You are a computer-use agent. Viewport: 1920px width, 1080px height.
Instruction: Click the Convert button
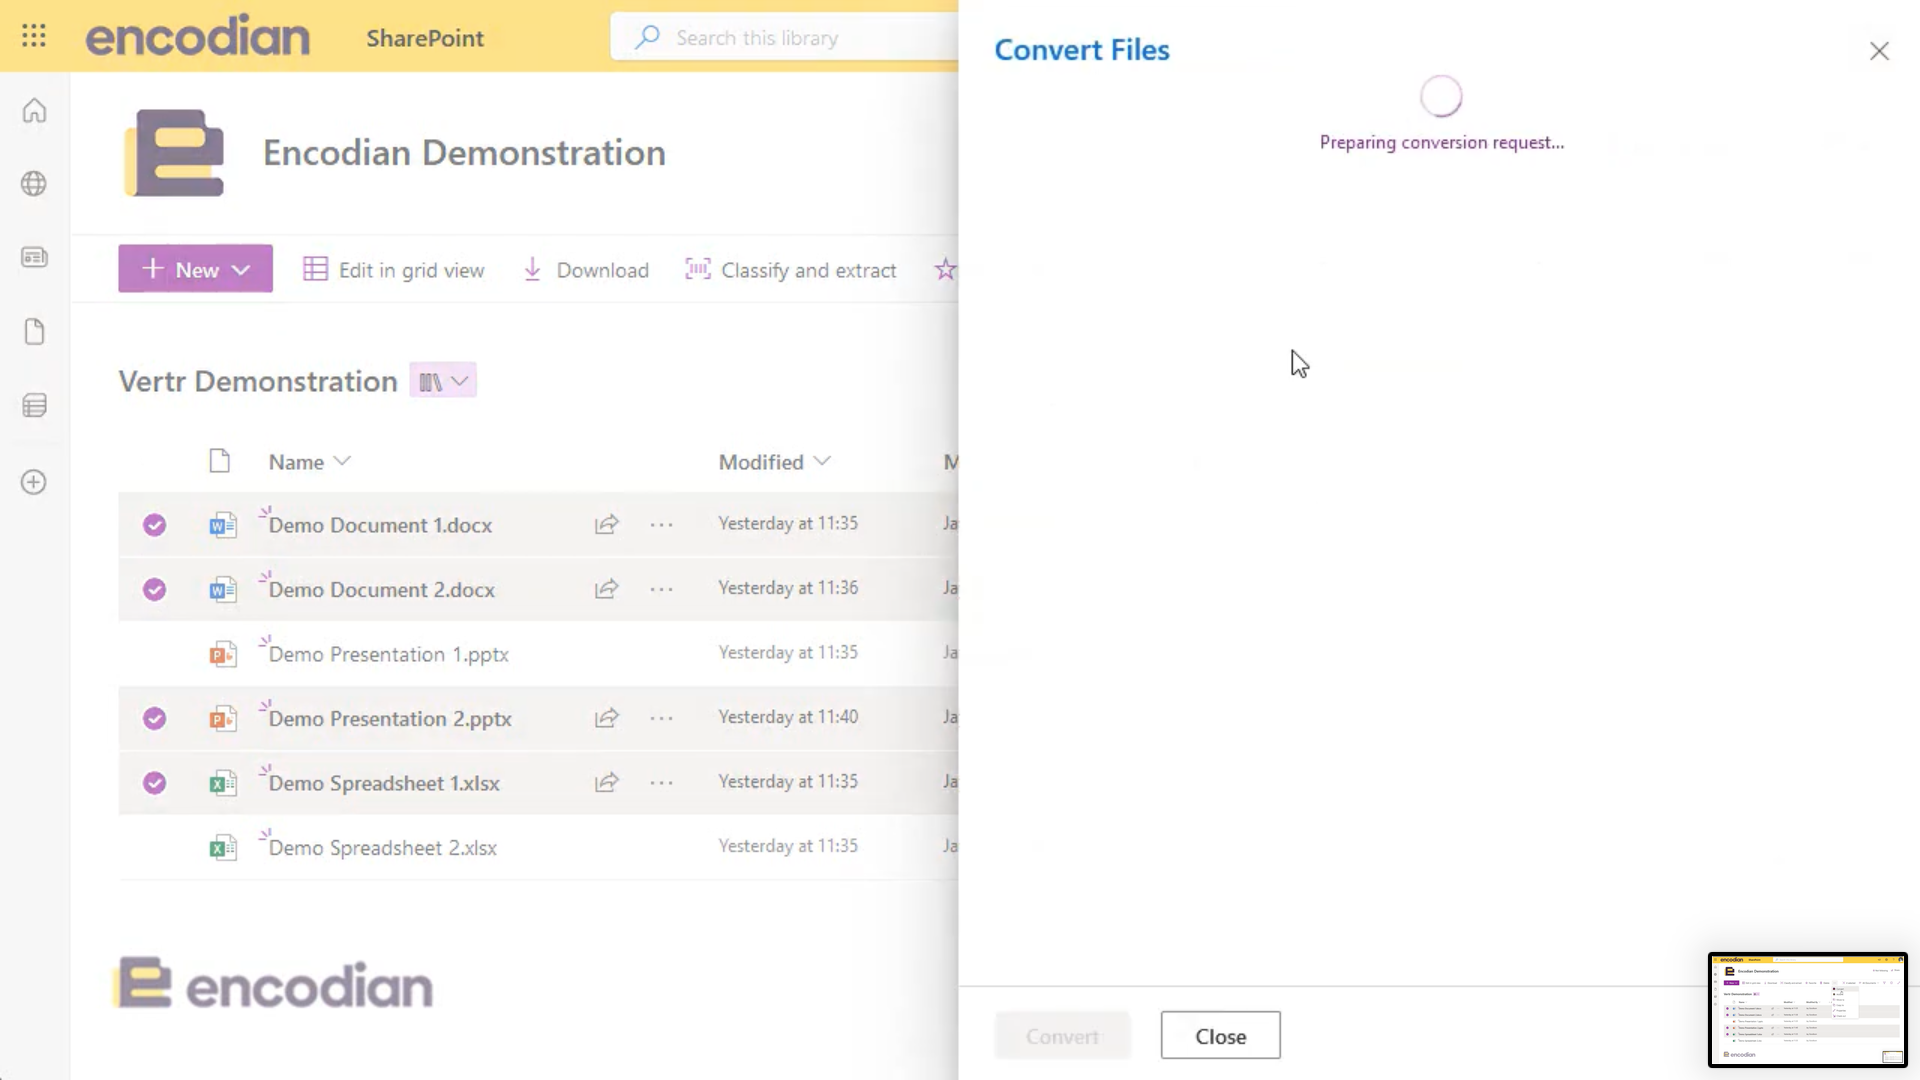[x=1062, y=1036]
